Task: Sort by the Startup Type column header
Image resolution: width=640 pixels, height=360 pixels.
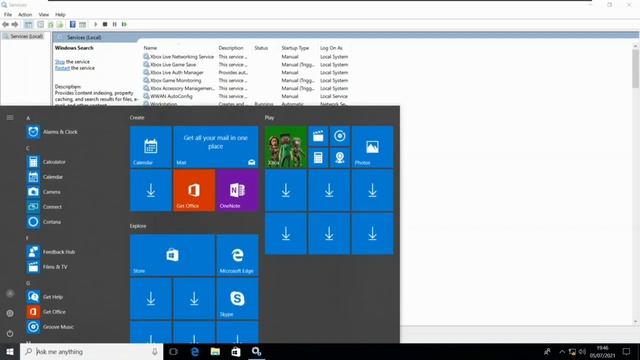Action: pos(295,48)
